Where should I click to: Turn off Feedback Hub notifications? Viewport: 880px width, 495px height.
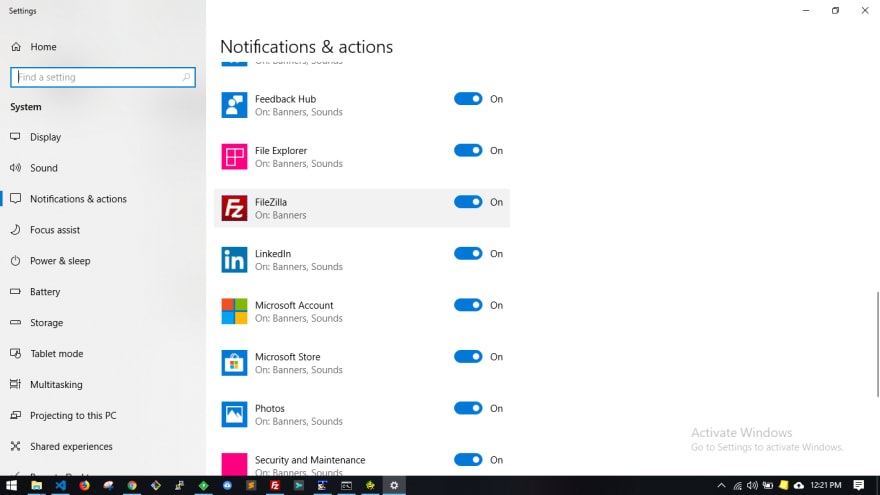(468, 99)
